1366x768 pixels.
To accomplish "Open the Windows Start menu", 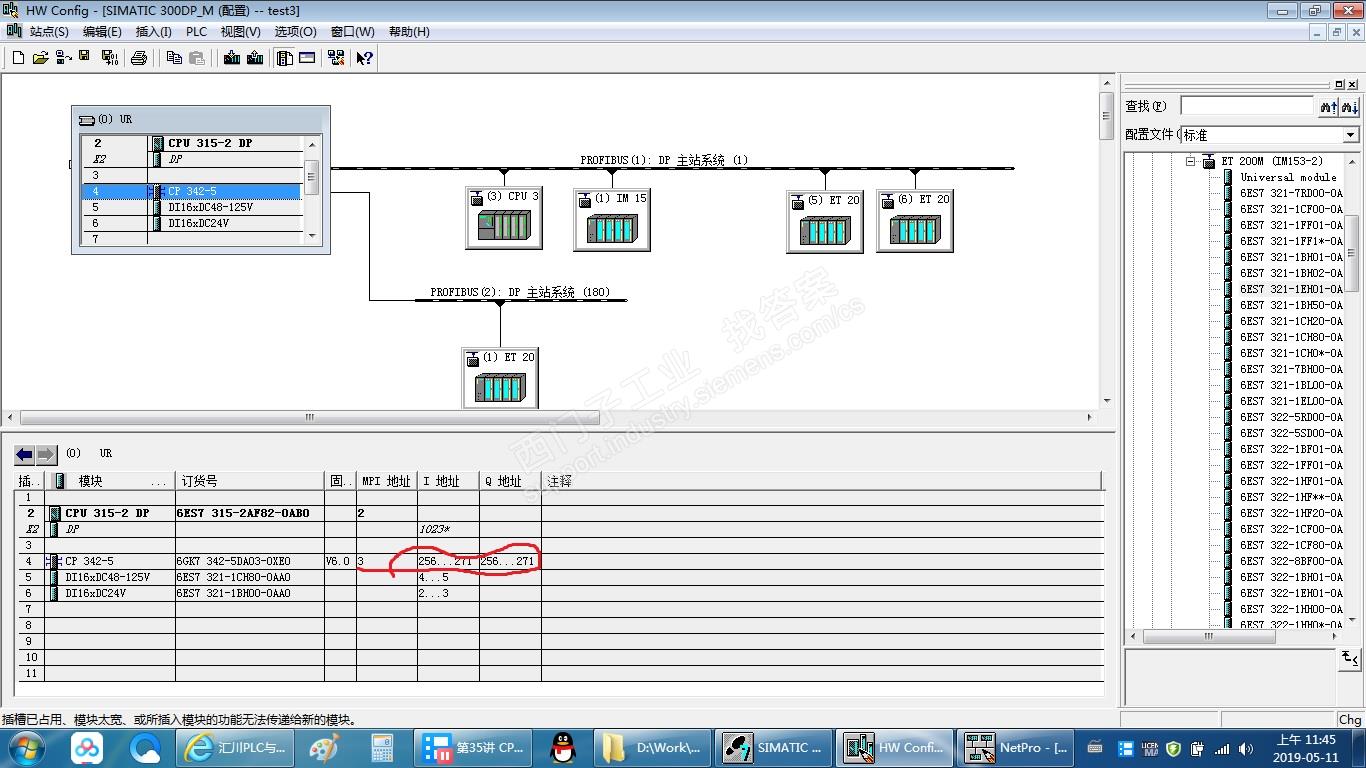I will (24, 747).
